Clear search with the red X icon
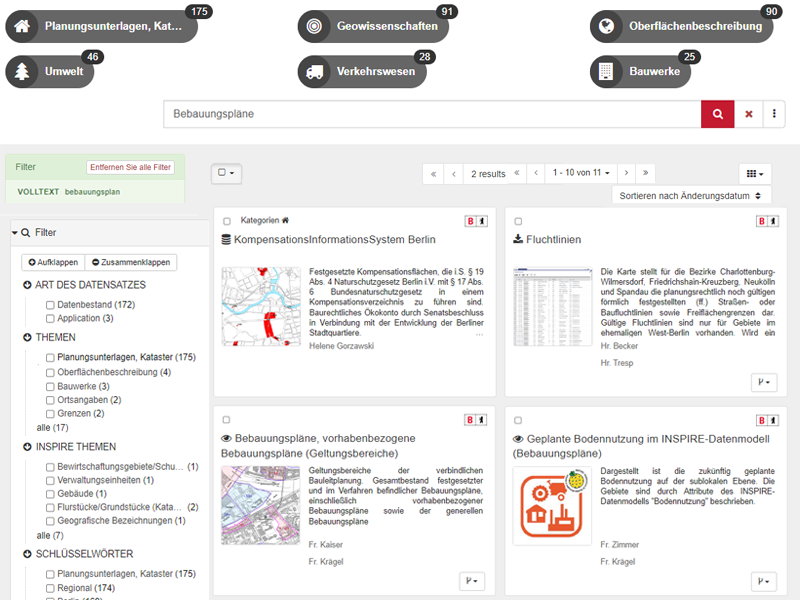800x600 pixels. click(x=748, y=114)
